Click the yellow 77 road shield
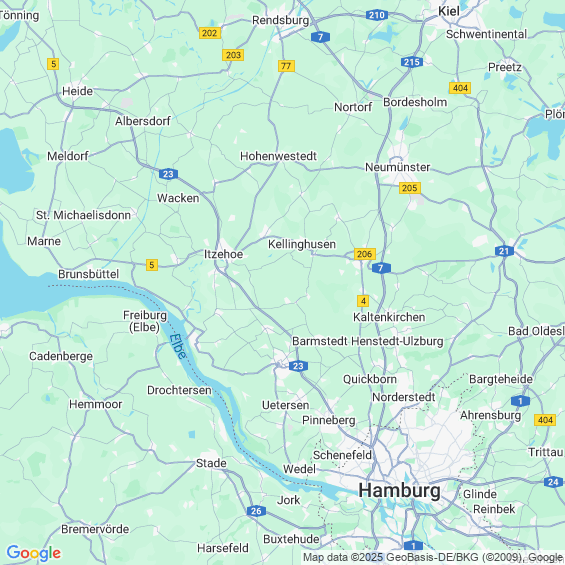The image size is (565, 565). pos(286,66)
